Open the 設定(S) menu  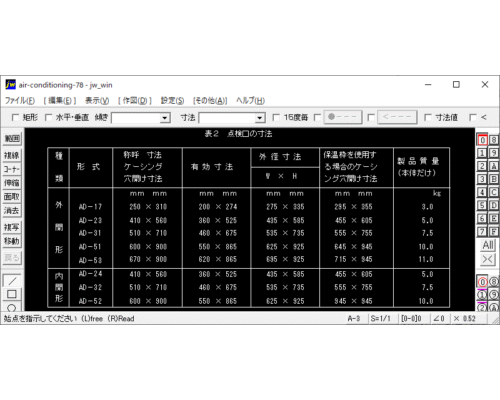[172, 100]
